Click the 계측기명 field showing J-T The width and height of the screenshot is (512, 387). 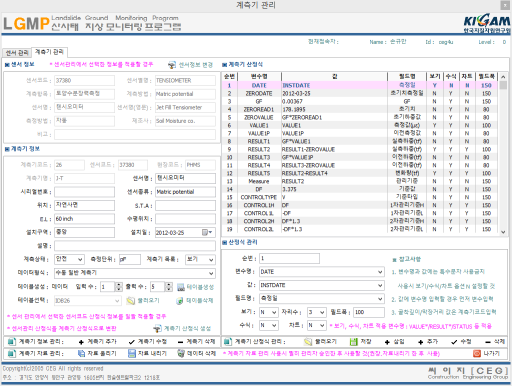85,179
